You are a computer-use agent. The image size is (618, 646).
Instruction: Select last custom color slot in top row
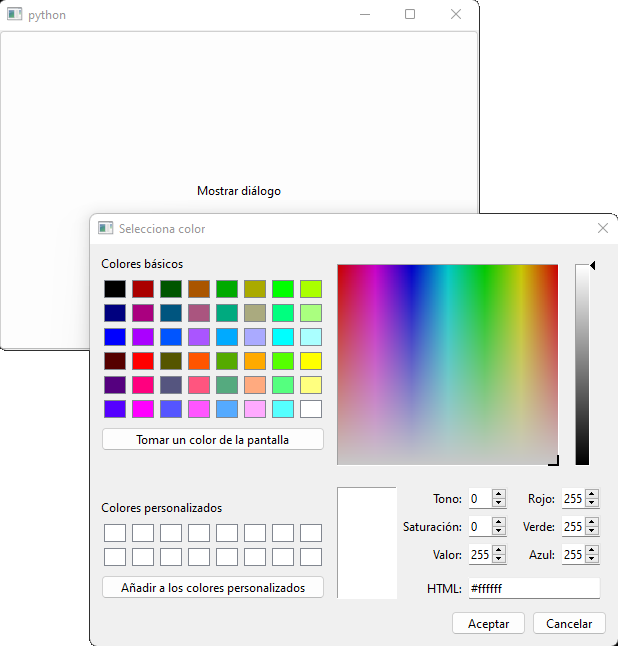tap(311, 533)
